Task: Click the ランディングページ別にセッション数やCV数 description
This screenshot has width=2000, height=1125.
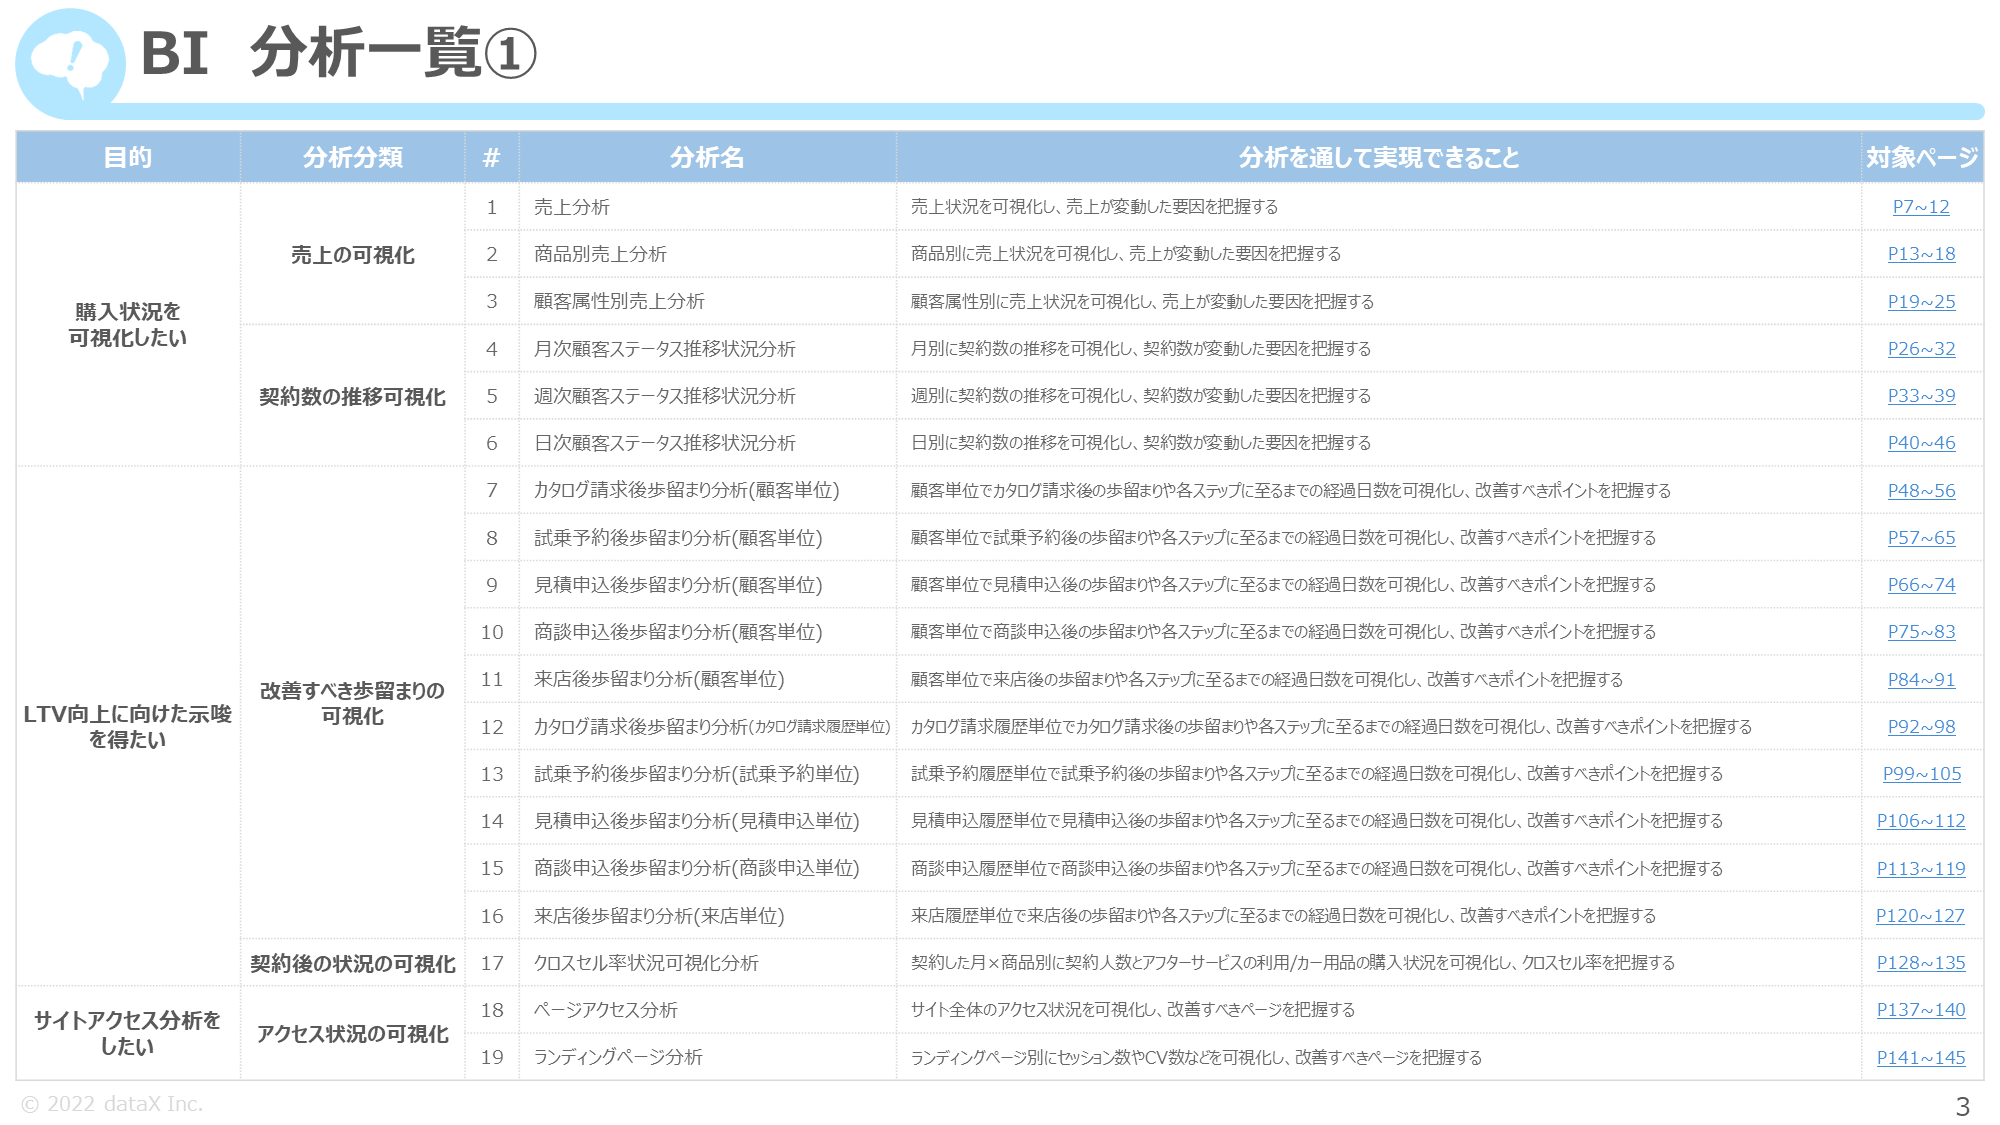Action: [x=1196, y=1058]
